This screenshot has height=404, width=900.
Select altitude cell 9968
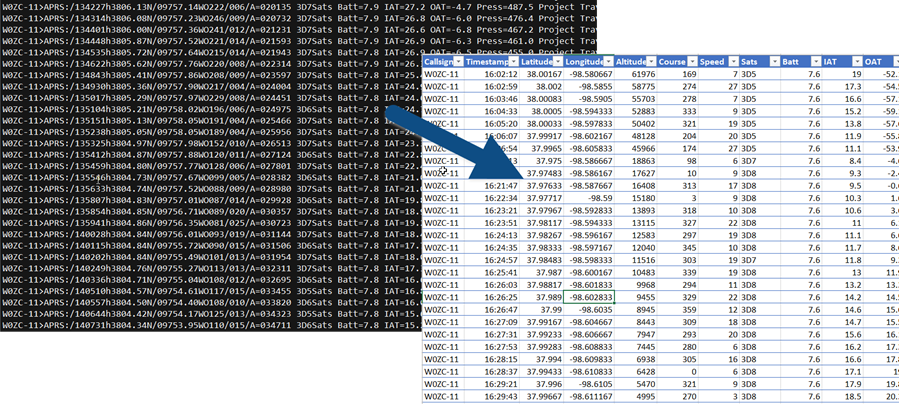[635, 285]
